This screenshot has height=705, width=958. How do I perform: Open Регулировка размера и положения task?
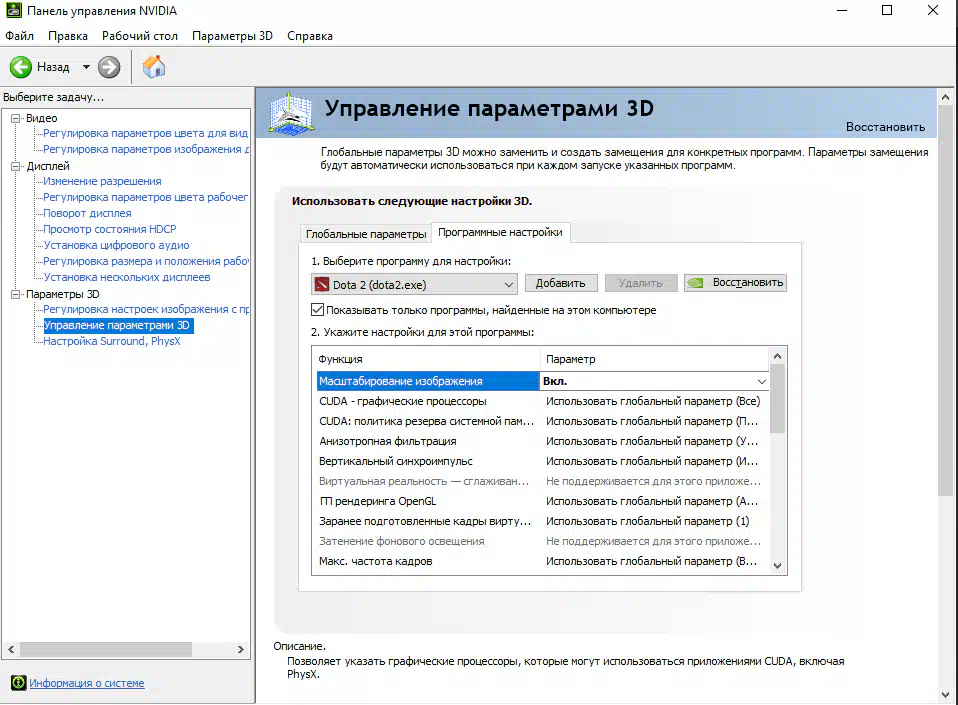pyautogui.click(x=146, y=261)
